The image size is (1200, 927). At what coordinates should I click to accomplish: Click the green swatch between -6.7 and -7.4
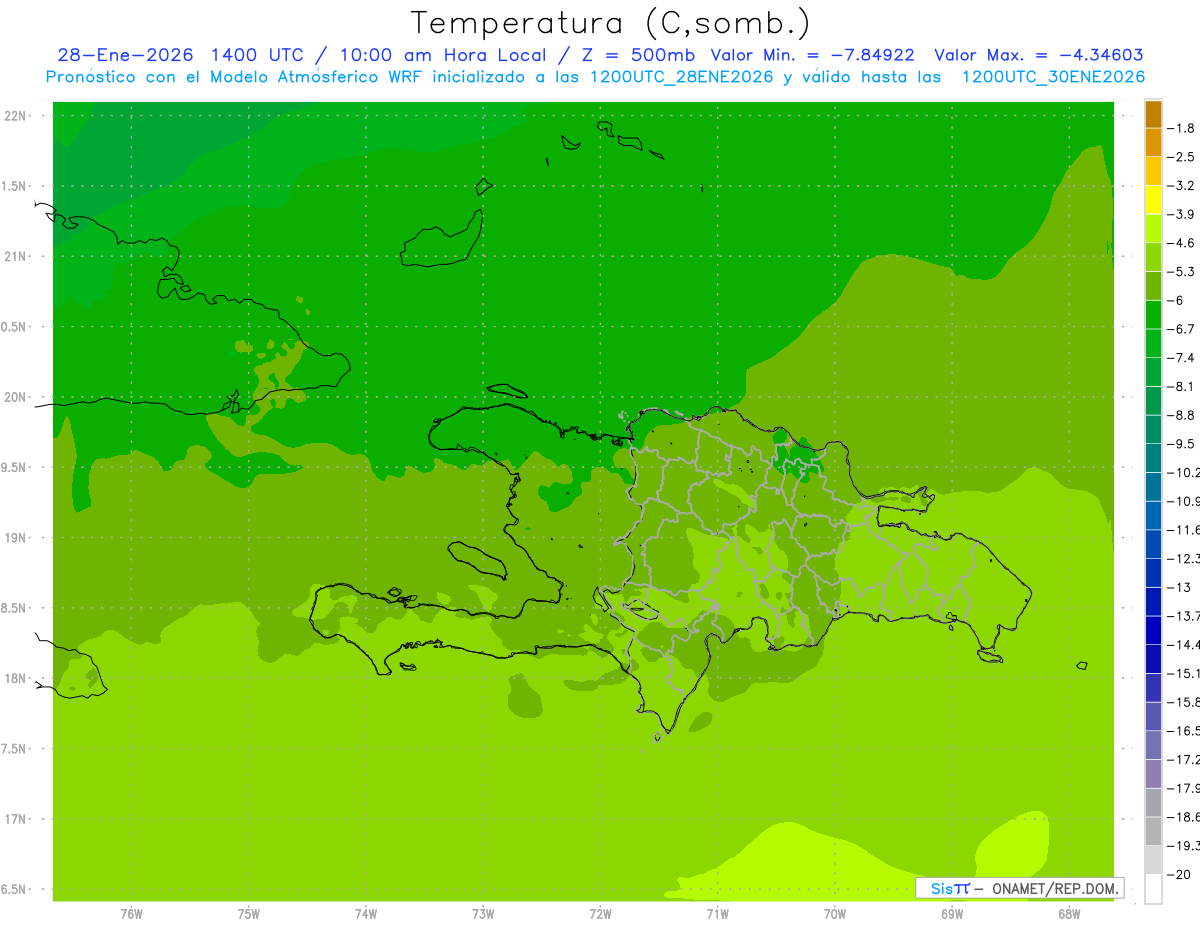click(x=1153, y=343)
